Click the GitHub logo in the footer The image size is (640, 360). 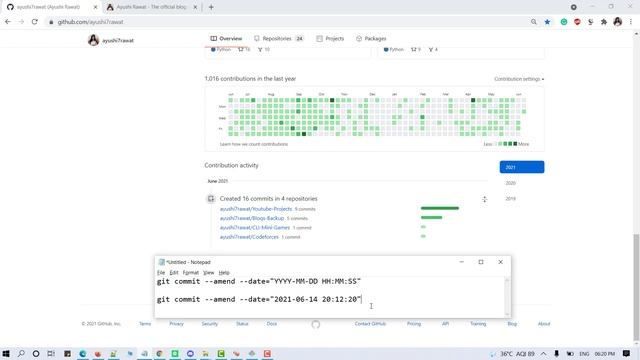(x=316, y=324)
